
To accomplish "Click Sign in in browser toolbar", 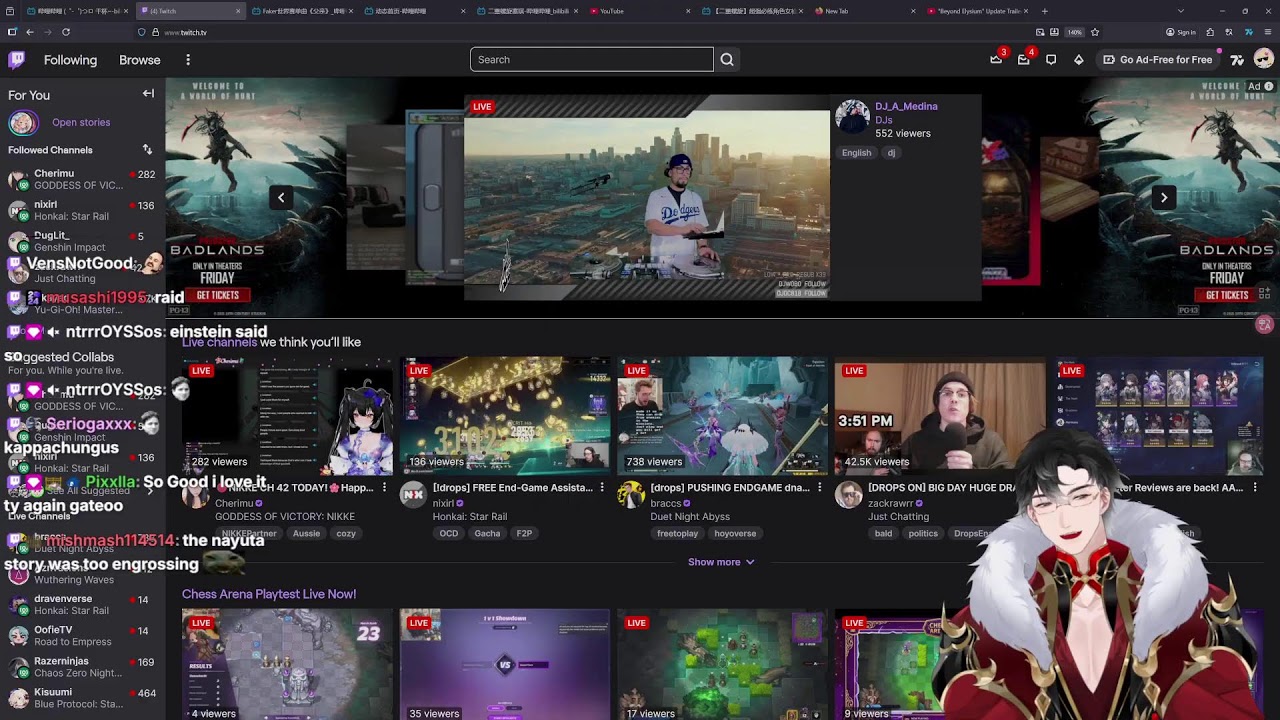I will point(1182,32).
